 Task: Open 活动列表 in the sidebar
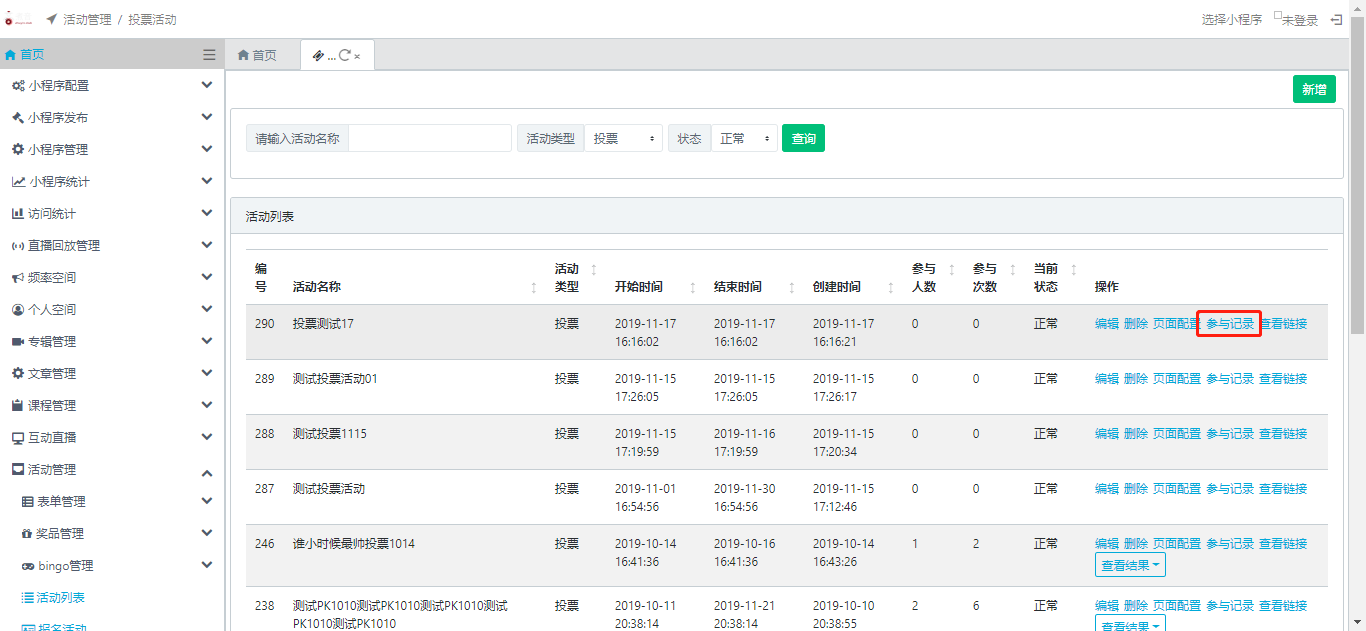click(60, 598)
